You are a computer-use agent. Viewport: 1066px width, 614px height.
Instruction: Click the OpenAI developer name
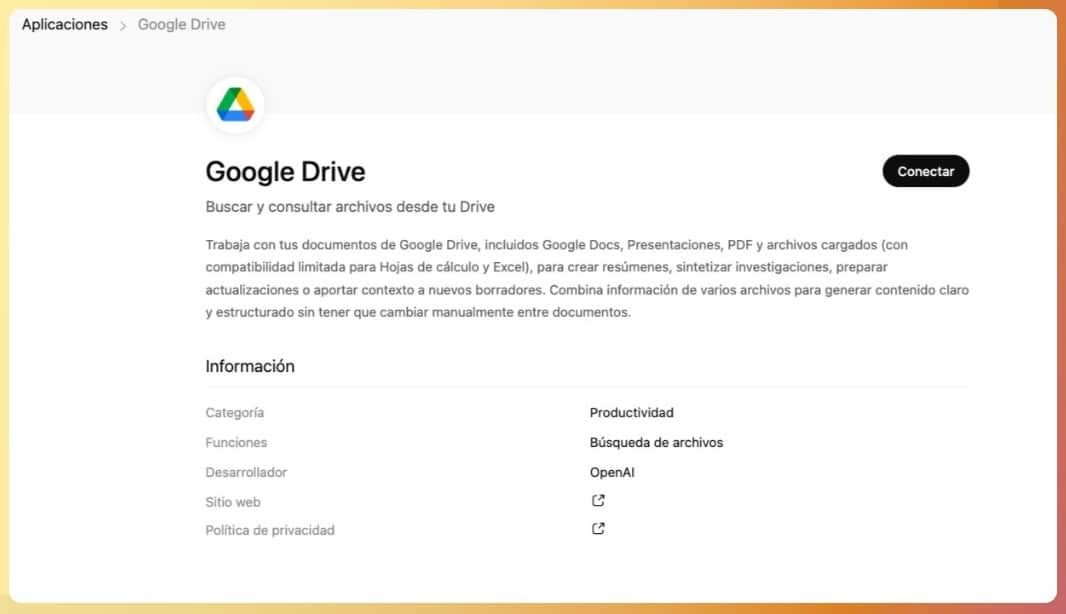[611, 472]
